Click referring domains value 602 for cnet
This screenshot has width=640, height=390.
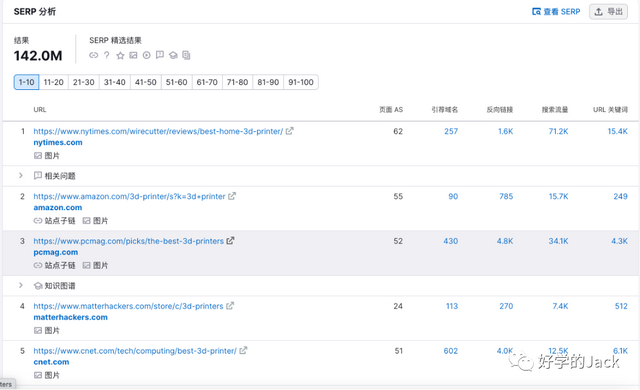click(451, 351)
